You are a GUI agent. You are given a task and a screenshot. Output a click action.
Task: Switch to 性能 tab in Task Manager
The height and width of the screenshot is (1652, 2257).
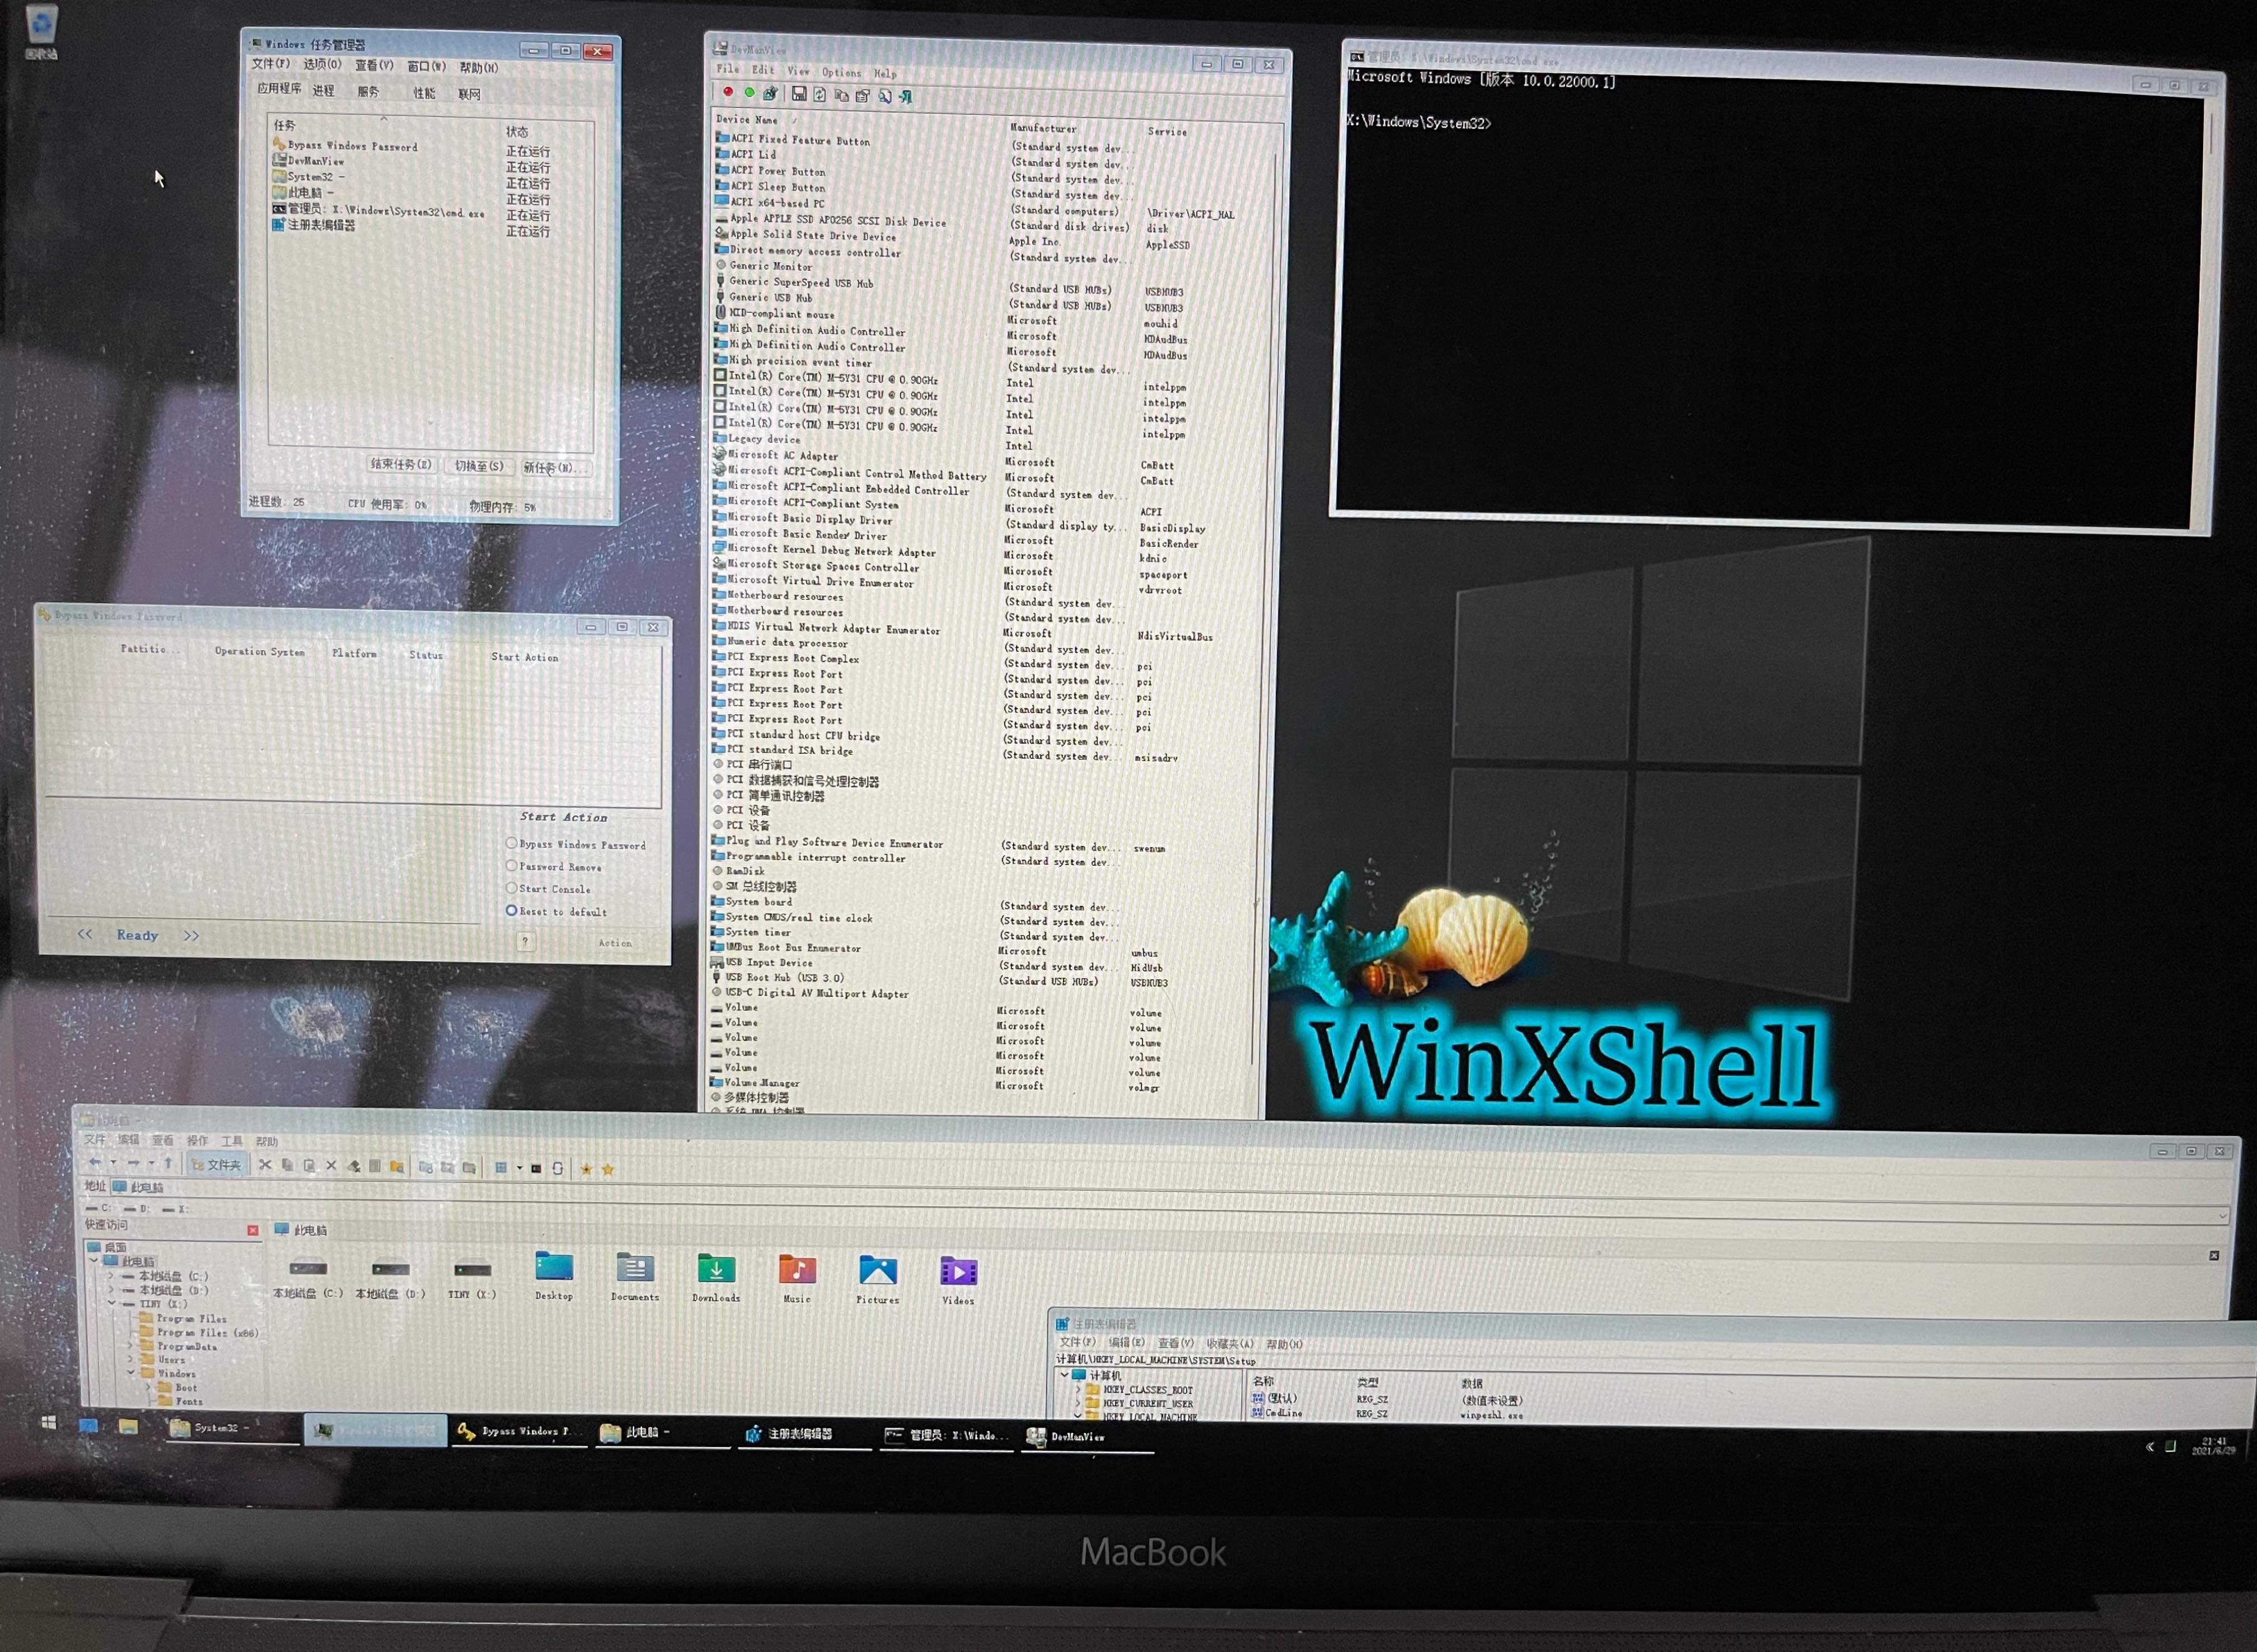coord(425,93)
